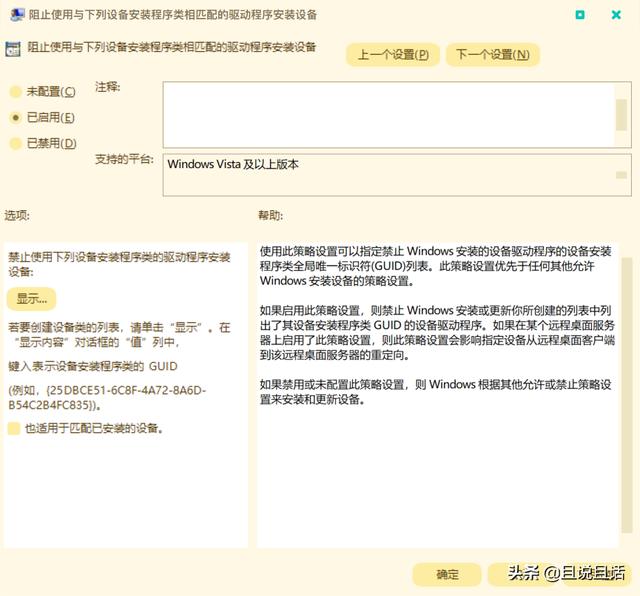Click the policy dialog title bar icon
Viewport: 640px width, 596px height.
click(x=17, y=15)
